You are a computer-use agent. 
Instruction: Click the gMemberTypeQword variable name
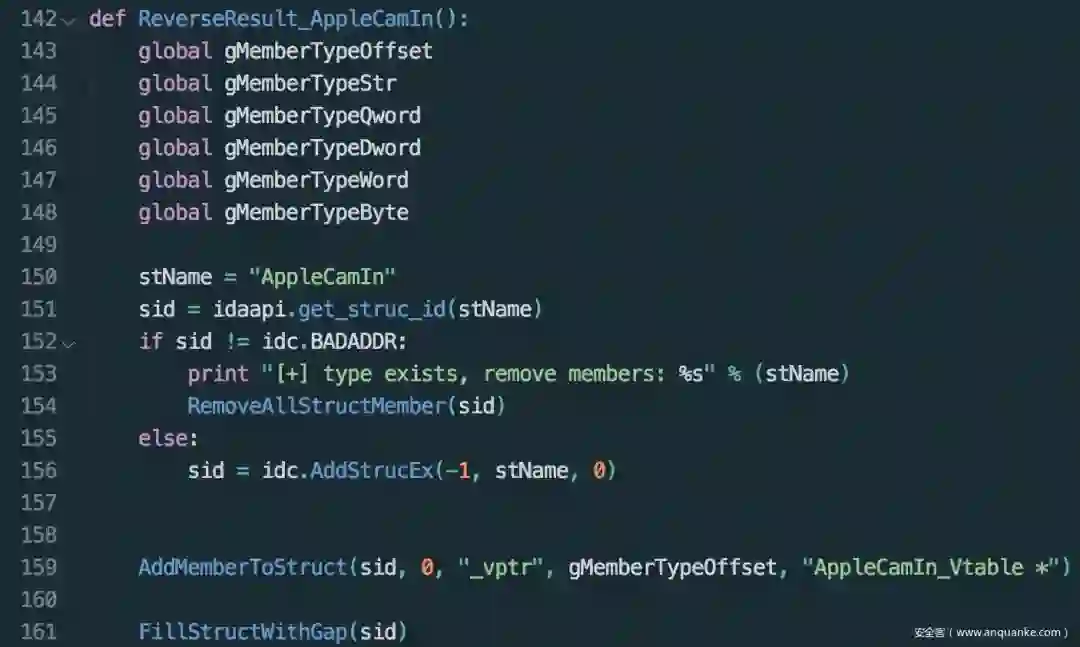point(322,116)
